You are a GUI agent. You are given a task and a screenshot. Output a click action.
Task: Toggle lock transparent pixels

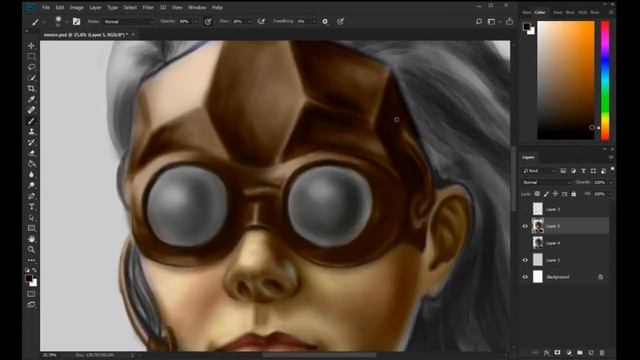[537, 194]
